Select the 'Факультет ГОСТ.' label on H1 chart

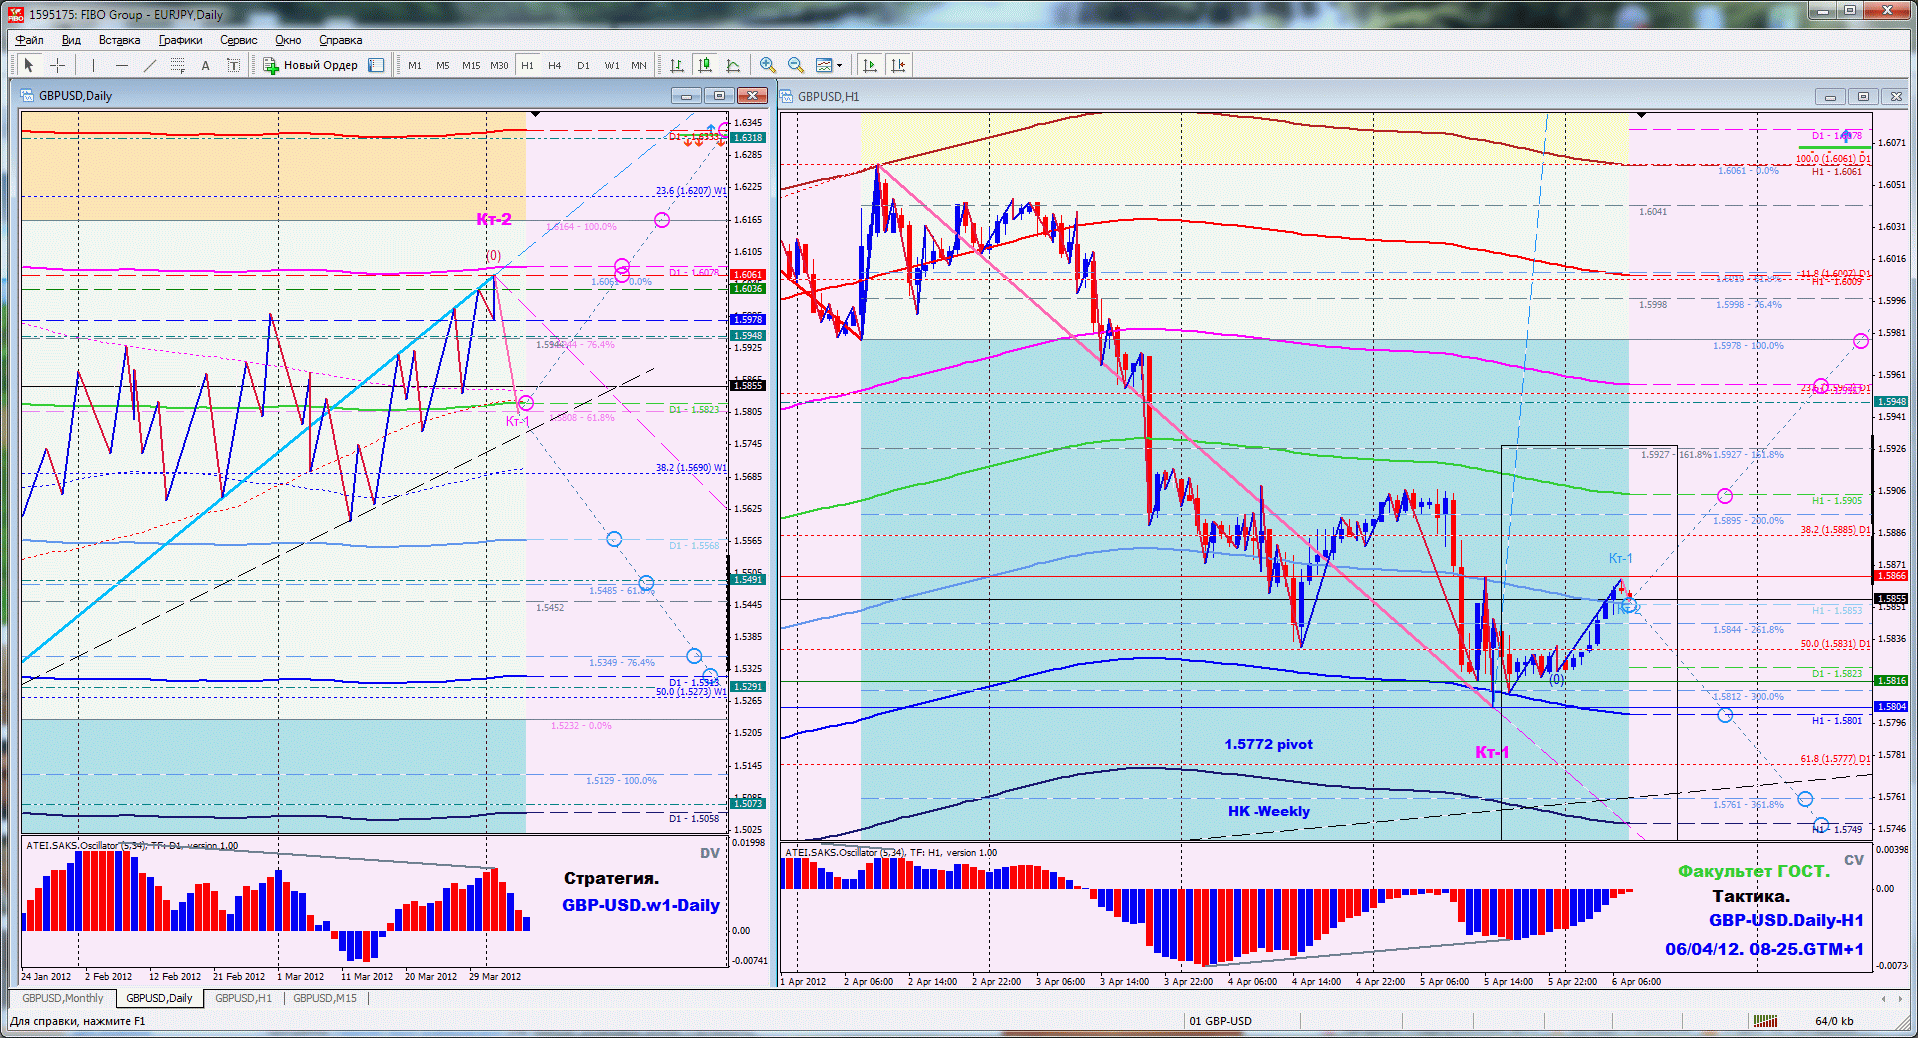(x=1754, y=871)
